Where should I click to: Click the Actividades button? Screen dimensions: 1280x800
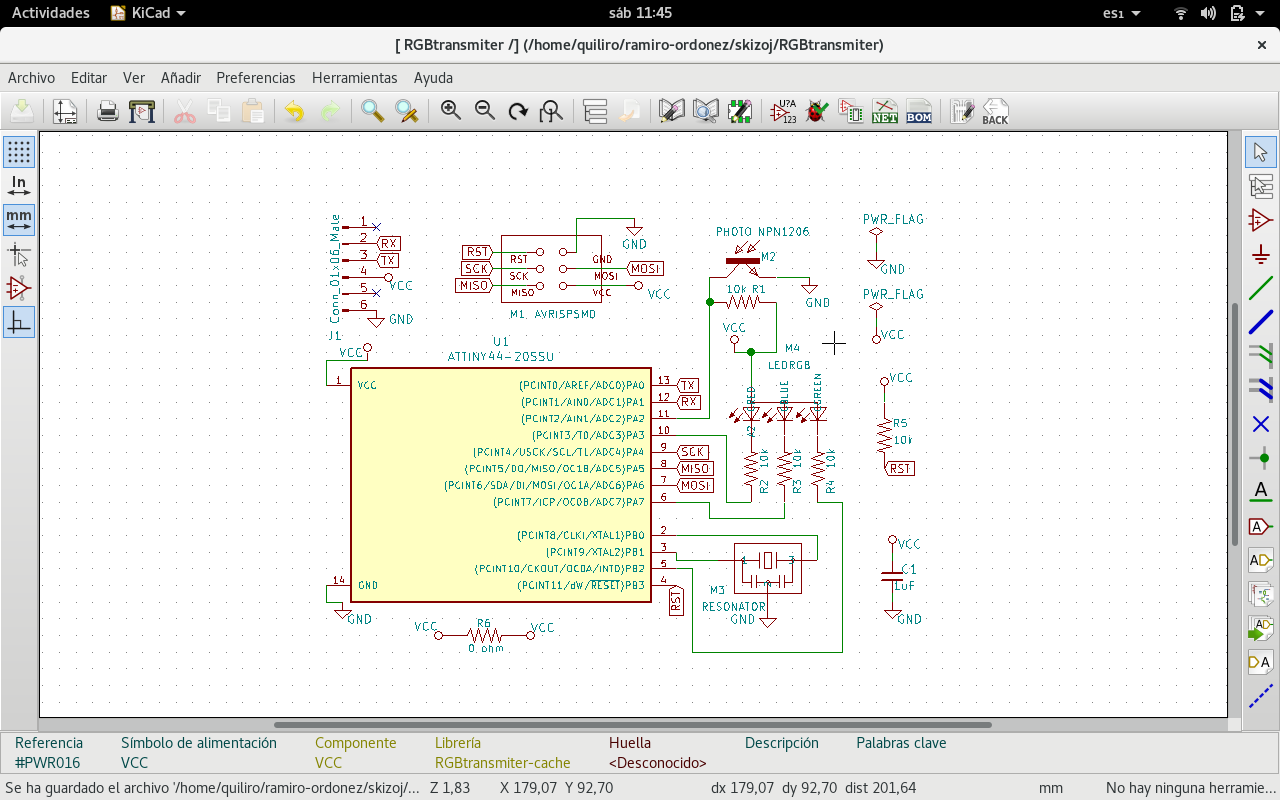pos(50,13)
